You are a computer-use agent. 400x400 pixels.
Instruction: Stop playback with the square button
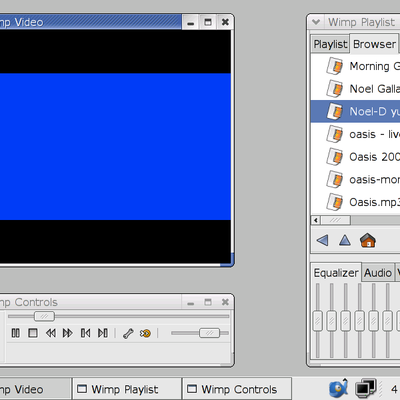pyautogui.click(x=33, y=333)
